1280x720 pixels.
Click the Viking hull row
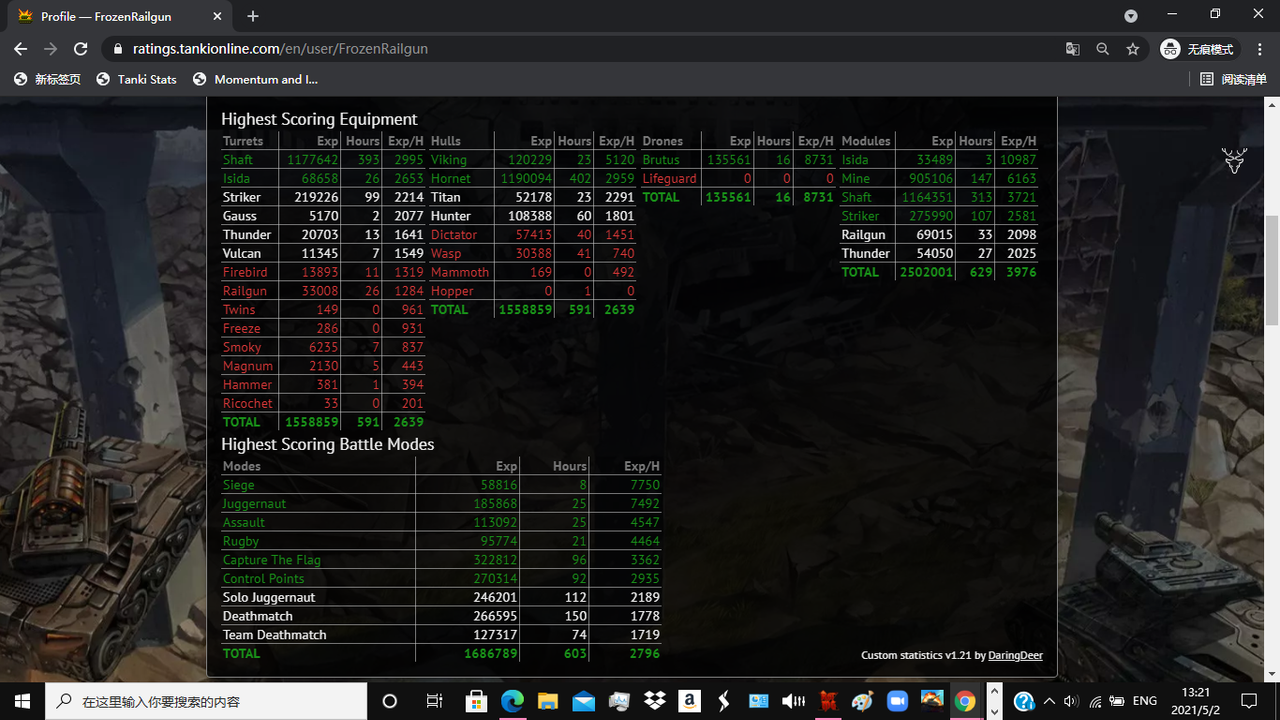click(x=533, y=160)
